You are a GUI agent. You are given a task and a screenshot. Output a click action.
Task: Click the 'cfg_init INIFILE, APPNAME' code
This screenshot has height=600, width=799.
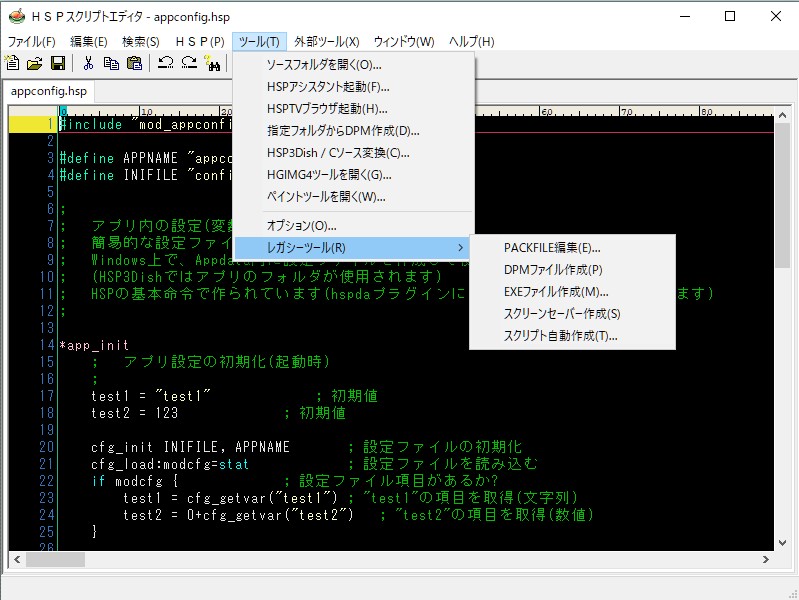click(x=190, y=447)
